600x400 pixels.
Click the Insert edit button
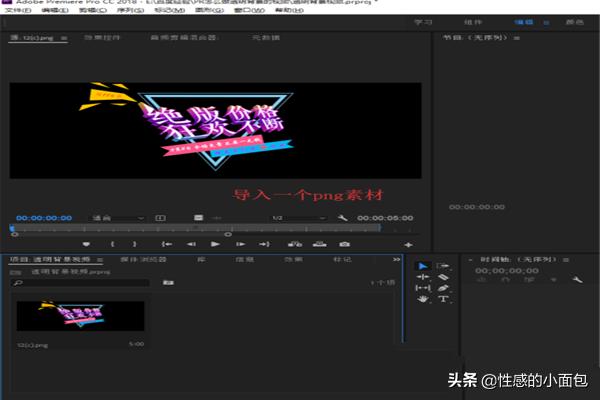[x=295, y=244]
